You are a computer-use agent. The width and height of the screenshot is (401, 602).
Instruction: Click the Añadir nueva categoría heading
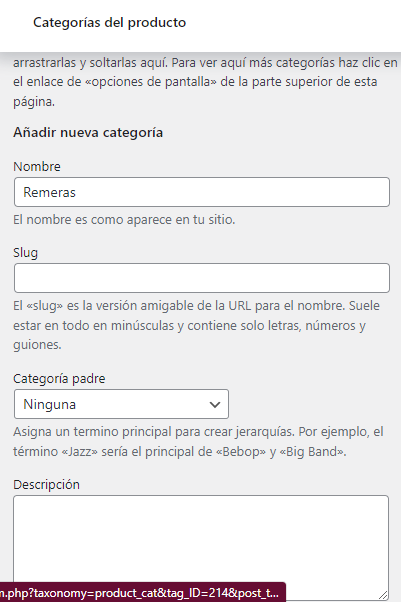point(88,132)
